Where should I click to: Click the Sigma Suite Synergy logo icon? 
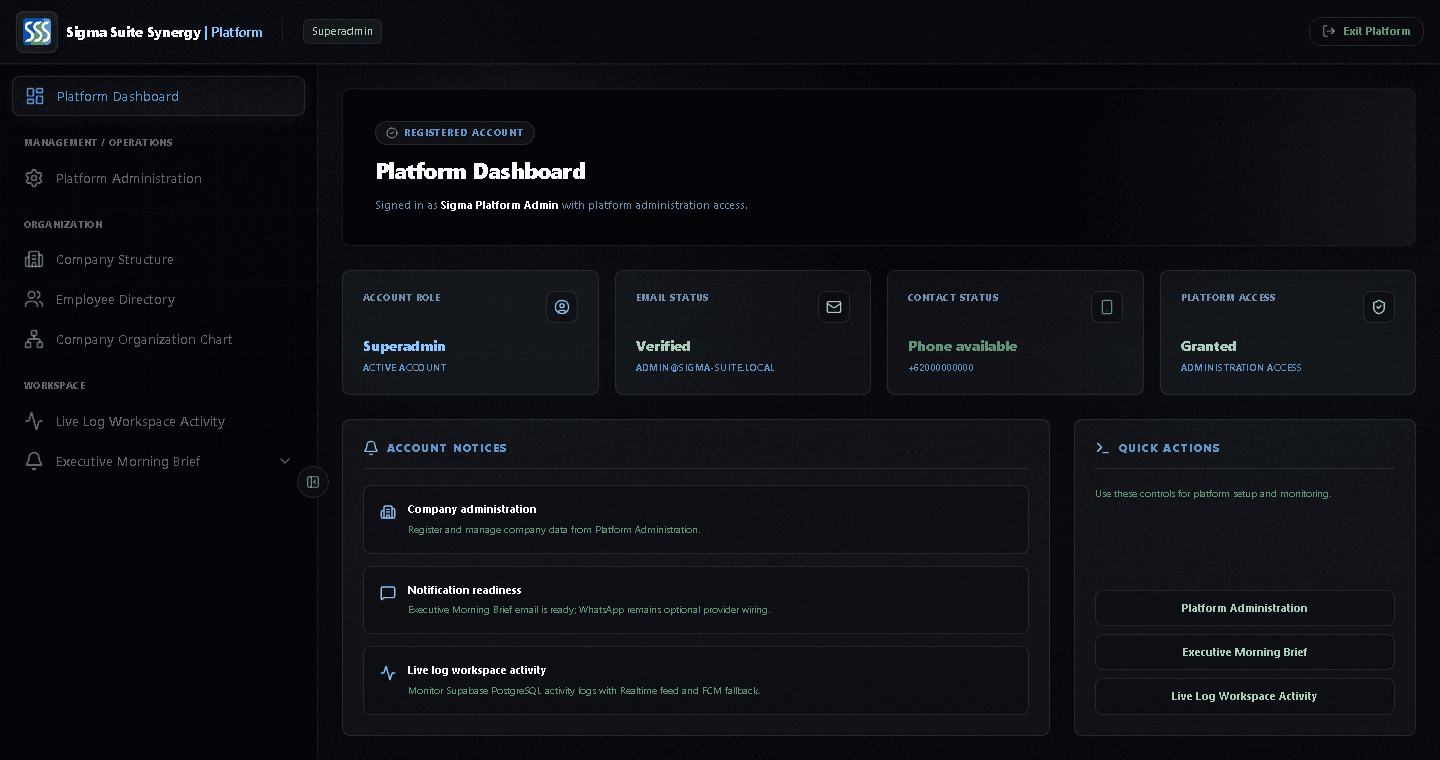pyautogui.click(x=37, y=32)
